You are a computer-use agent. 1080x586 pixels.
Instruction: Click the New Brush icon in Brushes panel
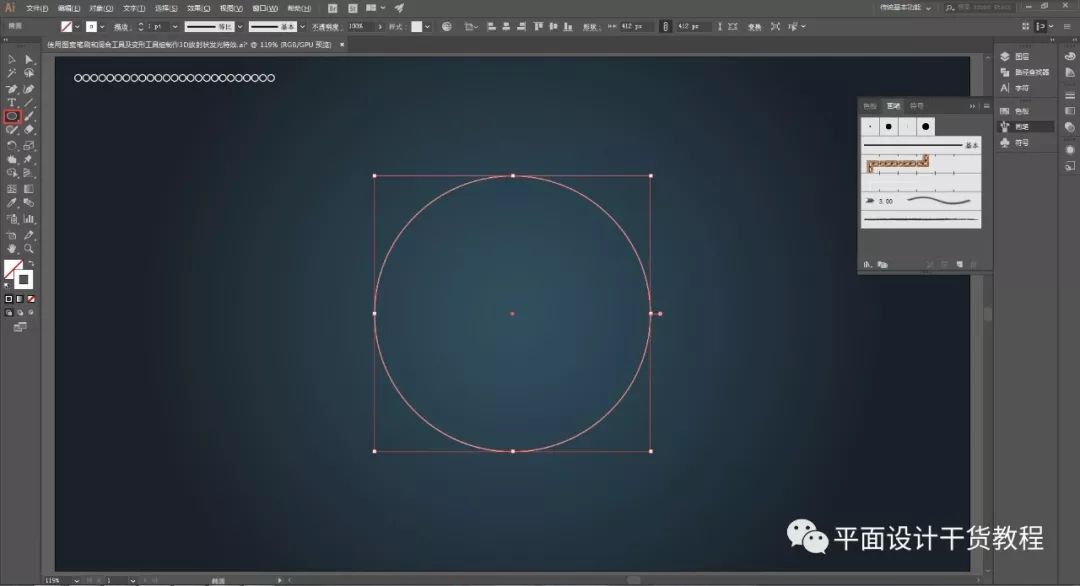959,264
